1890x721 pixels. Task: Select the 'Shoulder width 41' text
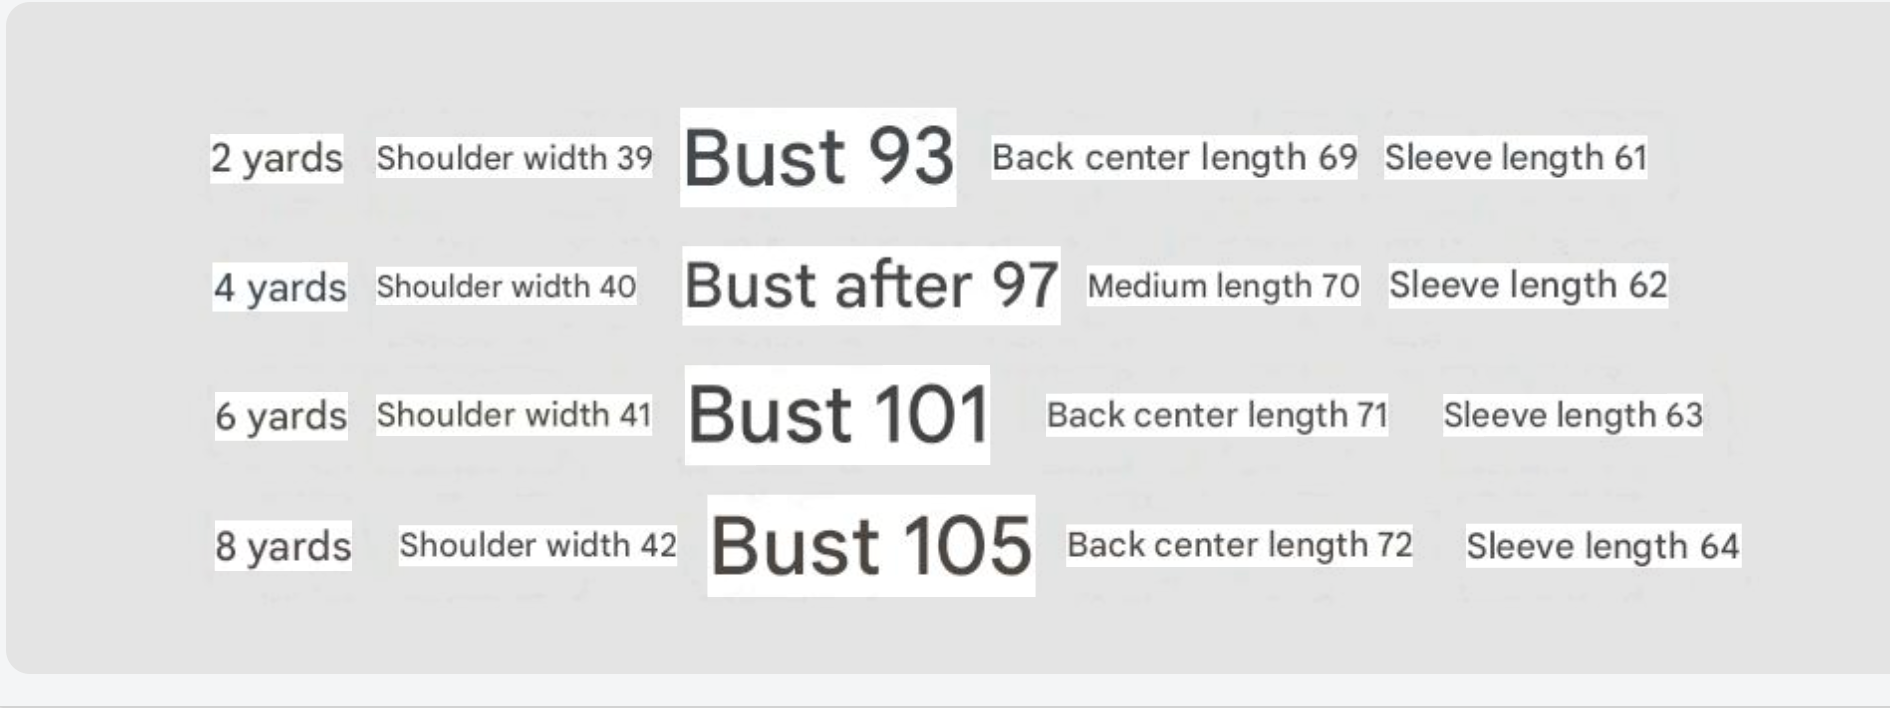514,414
